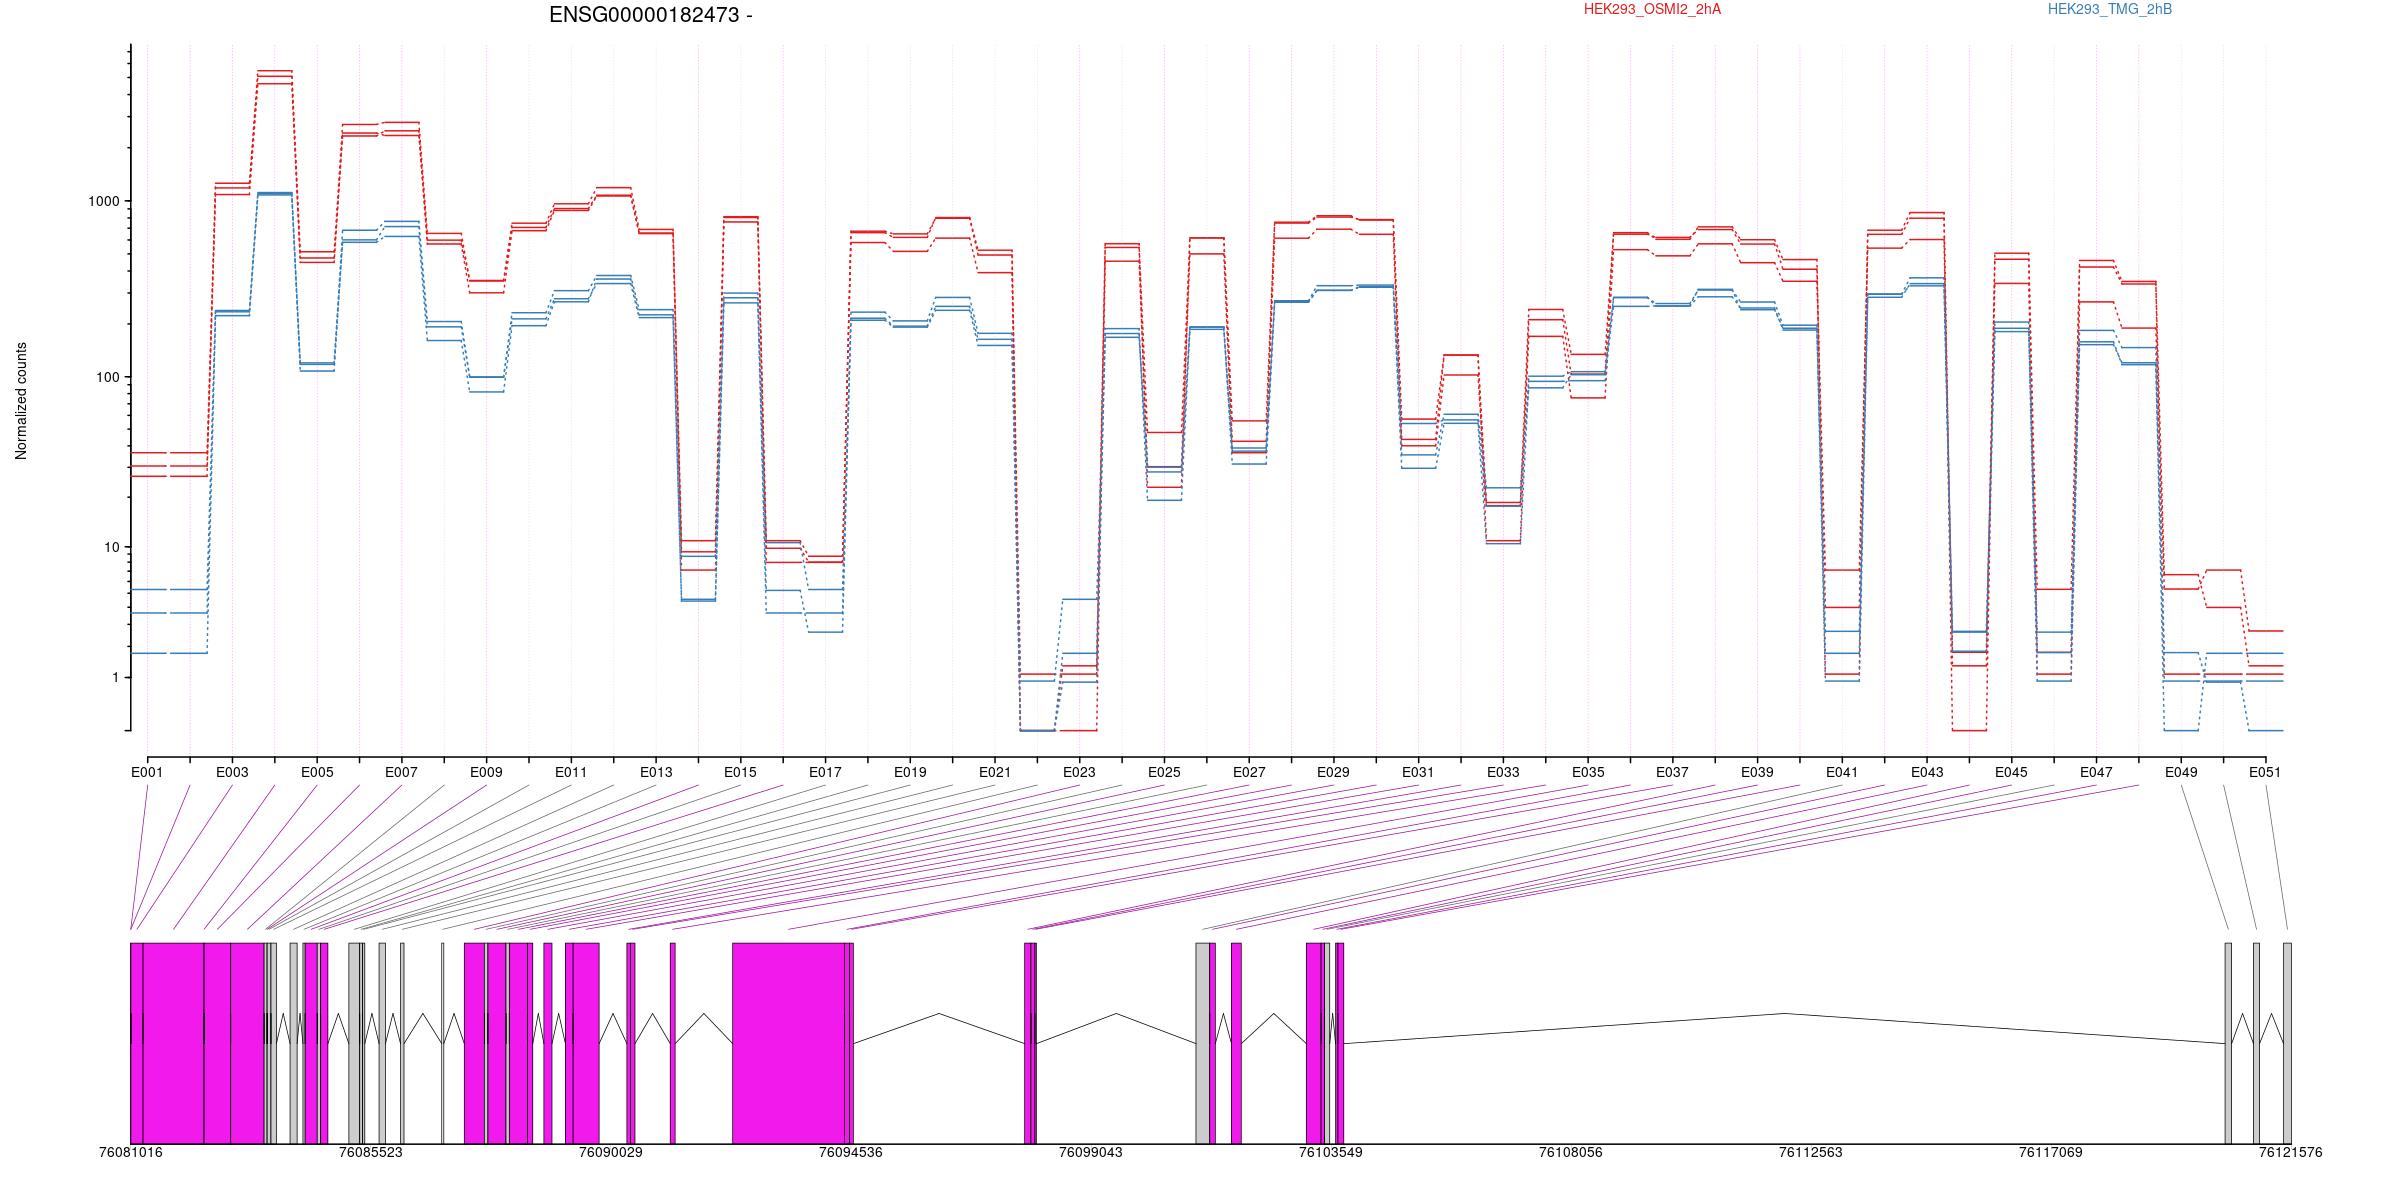Click the HEK293_OSMI2_2hA legend label
The width and height of the screenshot is (2400, 1200).
click(x=1652, y=9)
